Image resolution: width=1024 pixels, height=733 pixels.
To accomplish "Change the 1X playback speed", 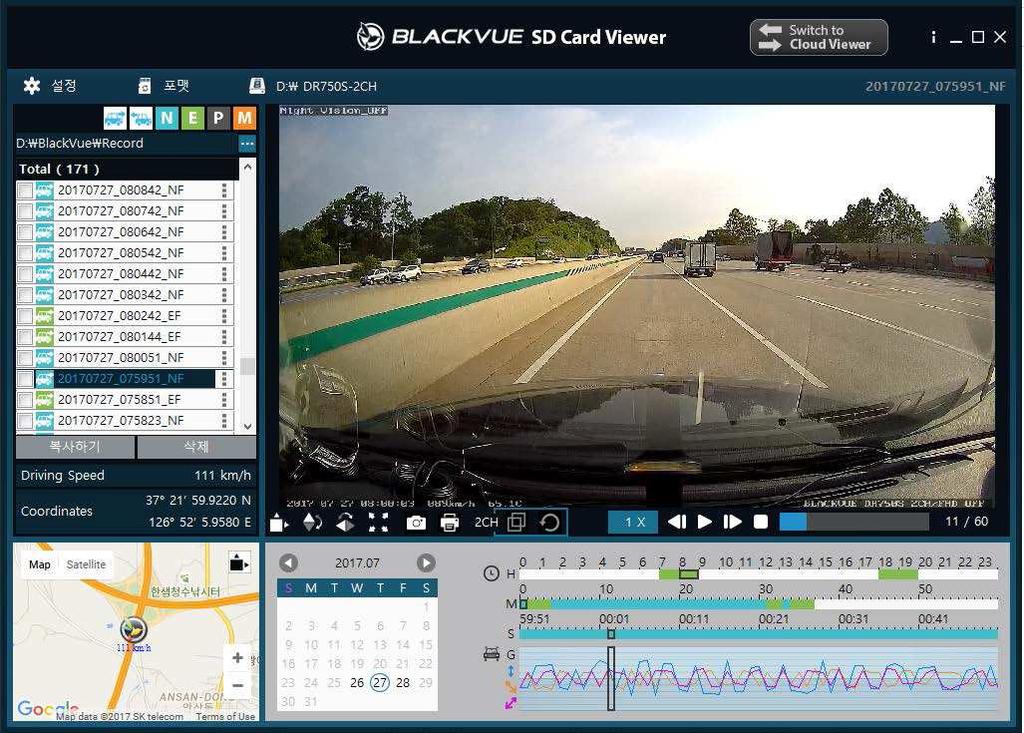I will click(633, 522).
